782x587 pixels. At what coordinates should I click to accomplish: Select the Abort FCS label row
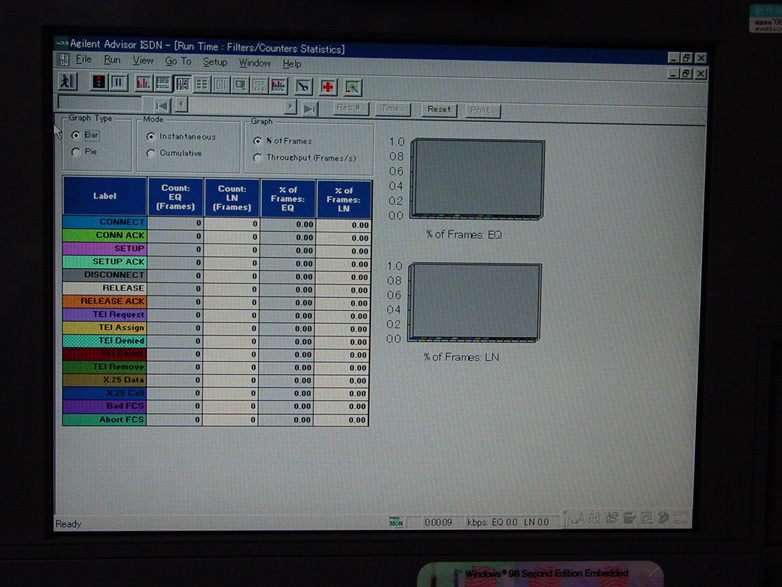pos(104,419)
